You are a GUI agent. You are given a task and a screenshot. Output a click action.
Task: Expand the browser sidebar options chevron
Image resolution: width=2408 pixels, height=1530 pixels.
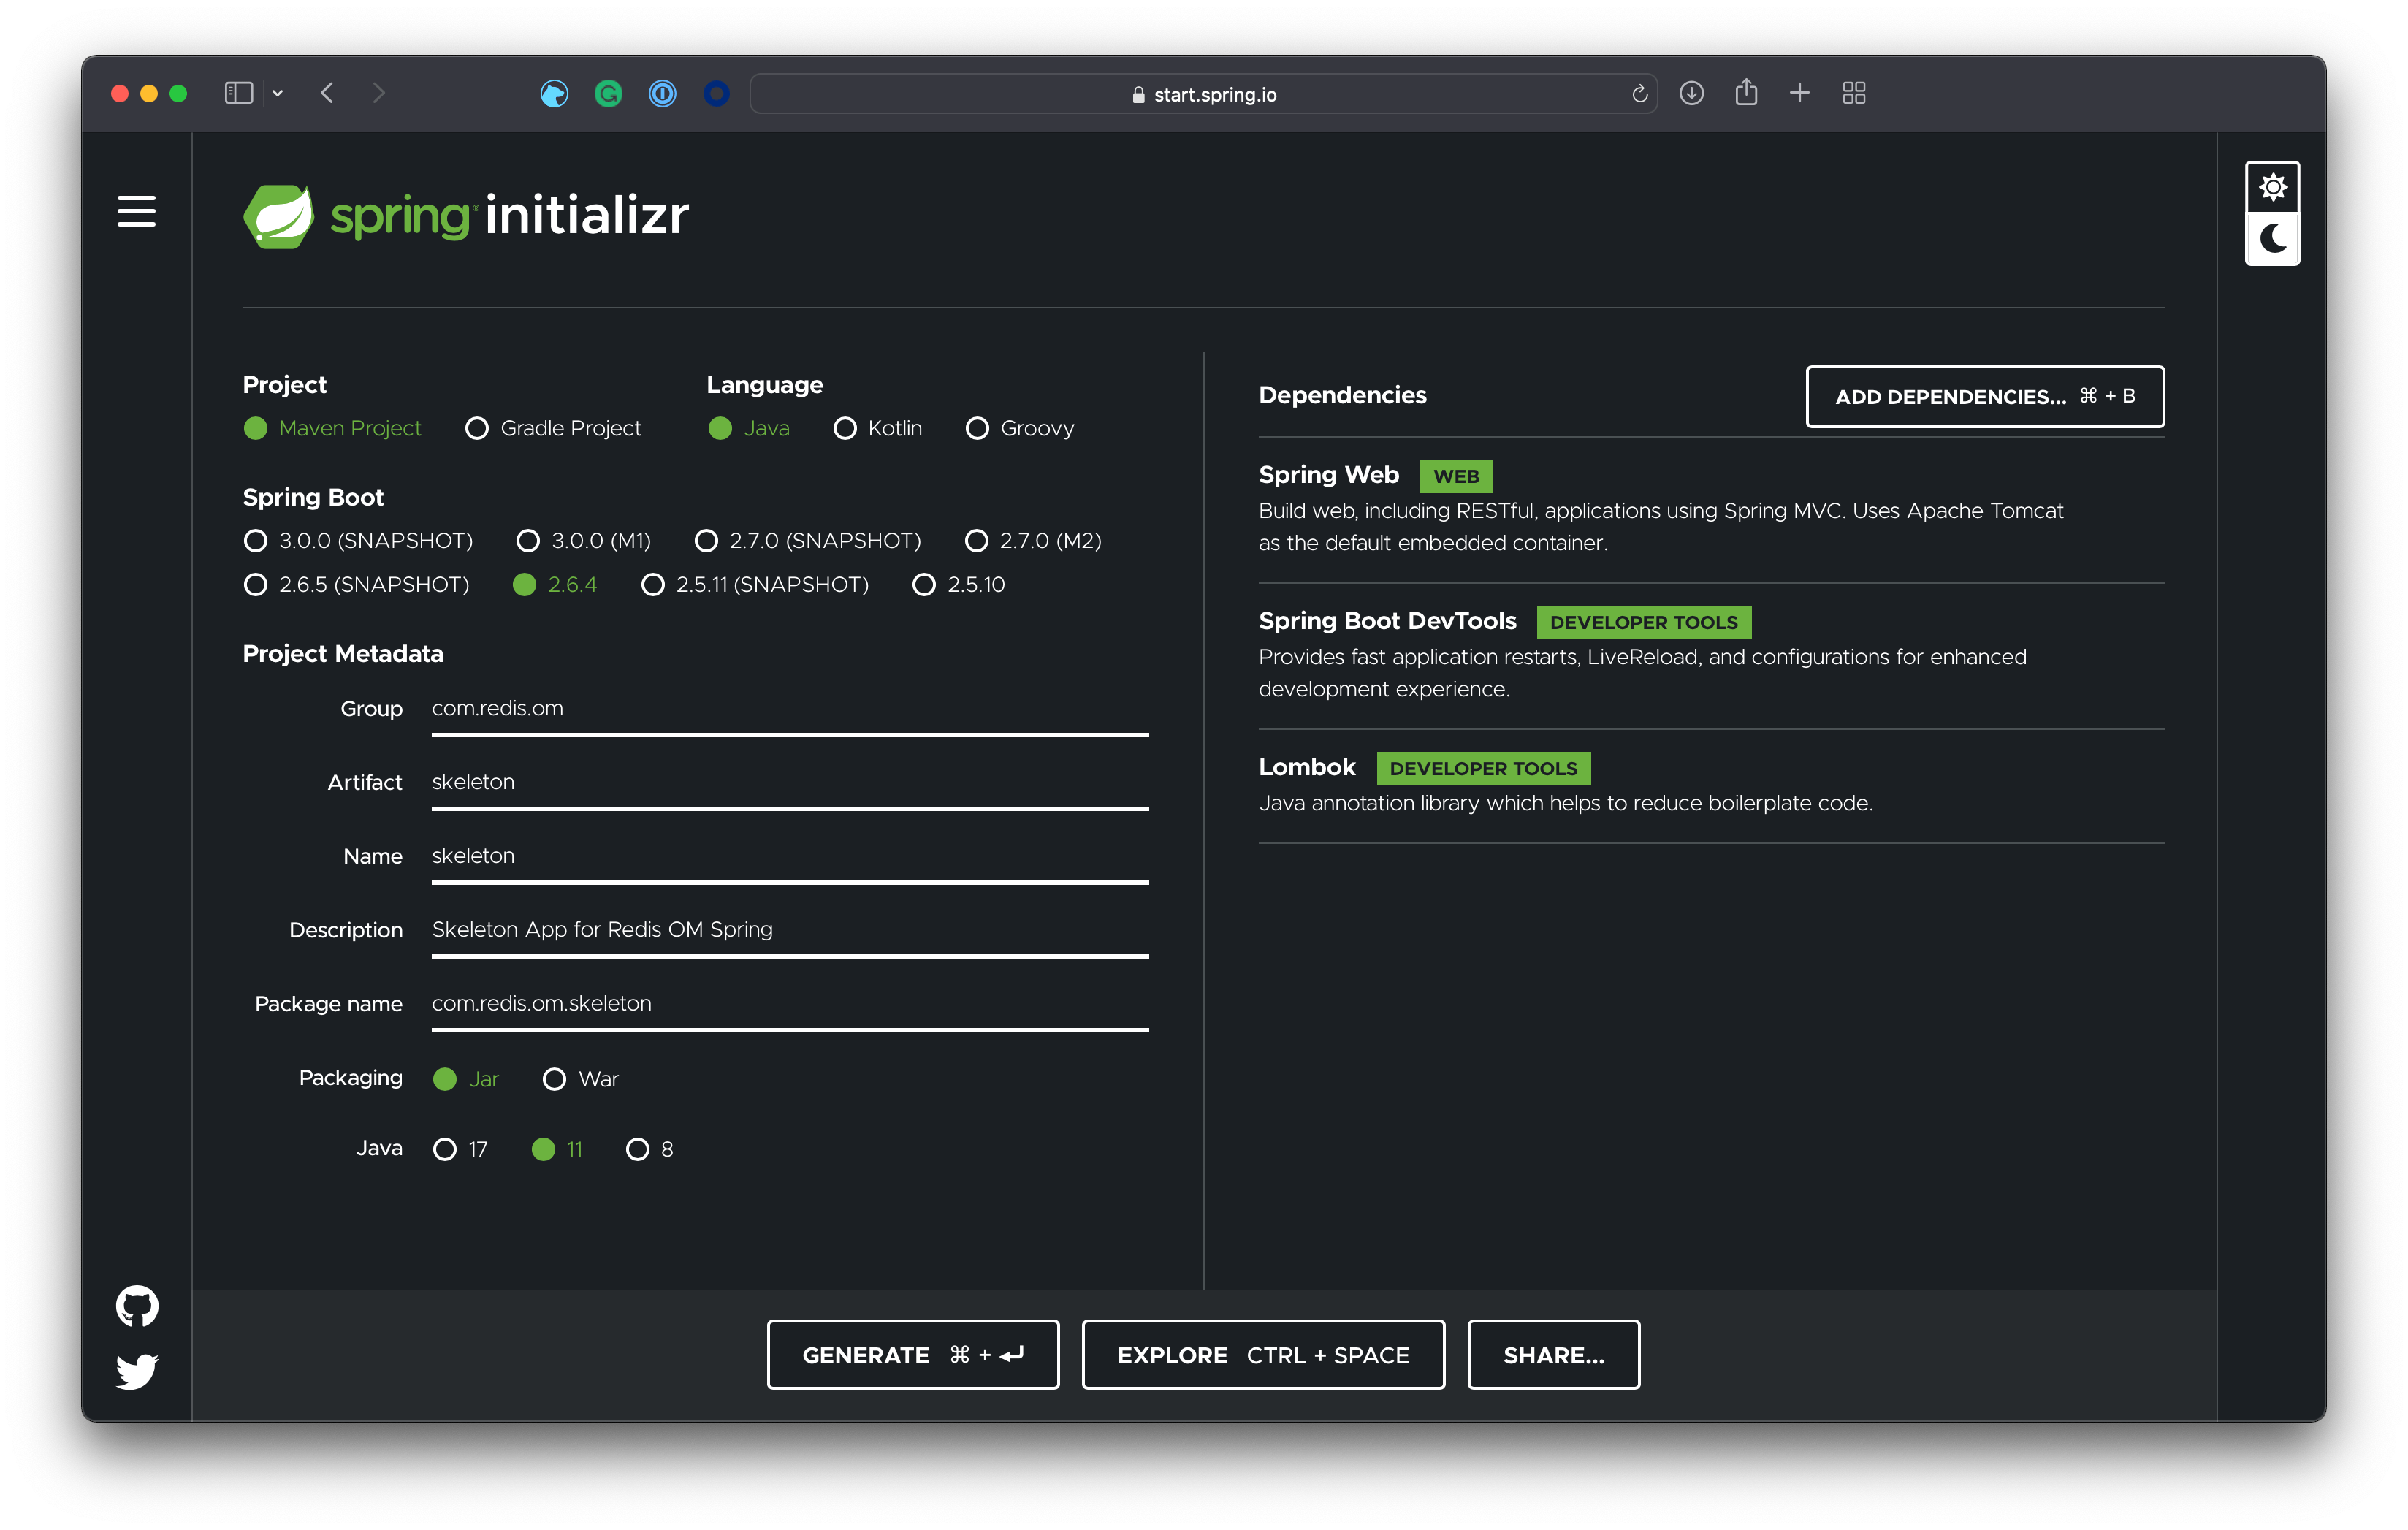point(278,93)
